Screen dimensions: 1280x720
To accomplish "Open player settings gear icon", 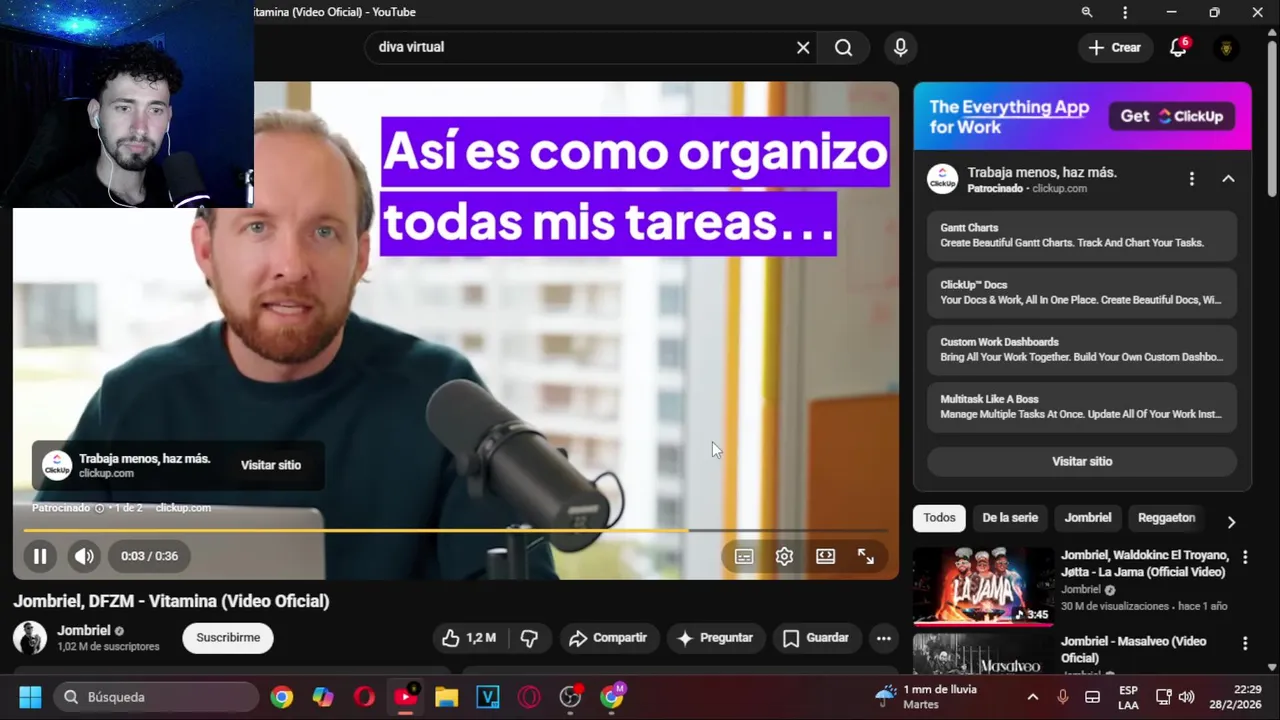I will point(784,557).
